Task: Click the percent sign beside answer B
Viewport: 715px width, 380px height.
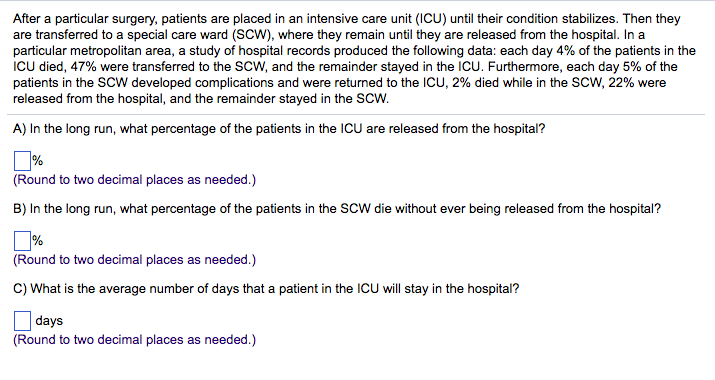Action: pos(37,240)
